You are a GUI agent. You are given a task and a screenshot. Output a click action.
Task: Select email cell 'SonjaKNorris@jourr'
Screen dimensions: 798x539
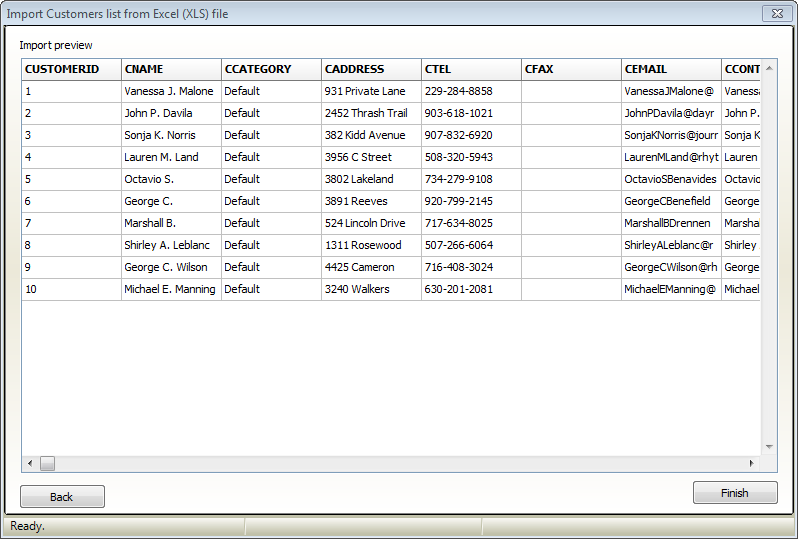(x=671, y=135)
